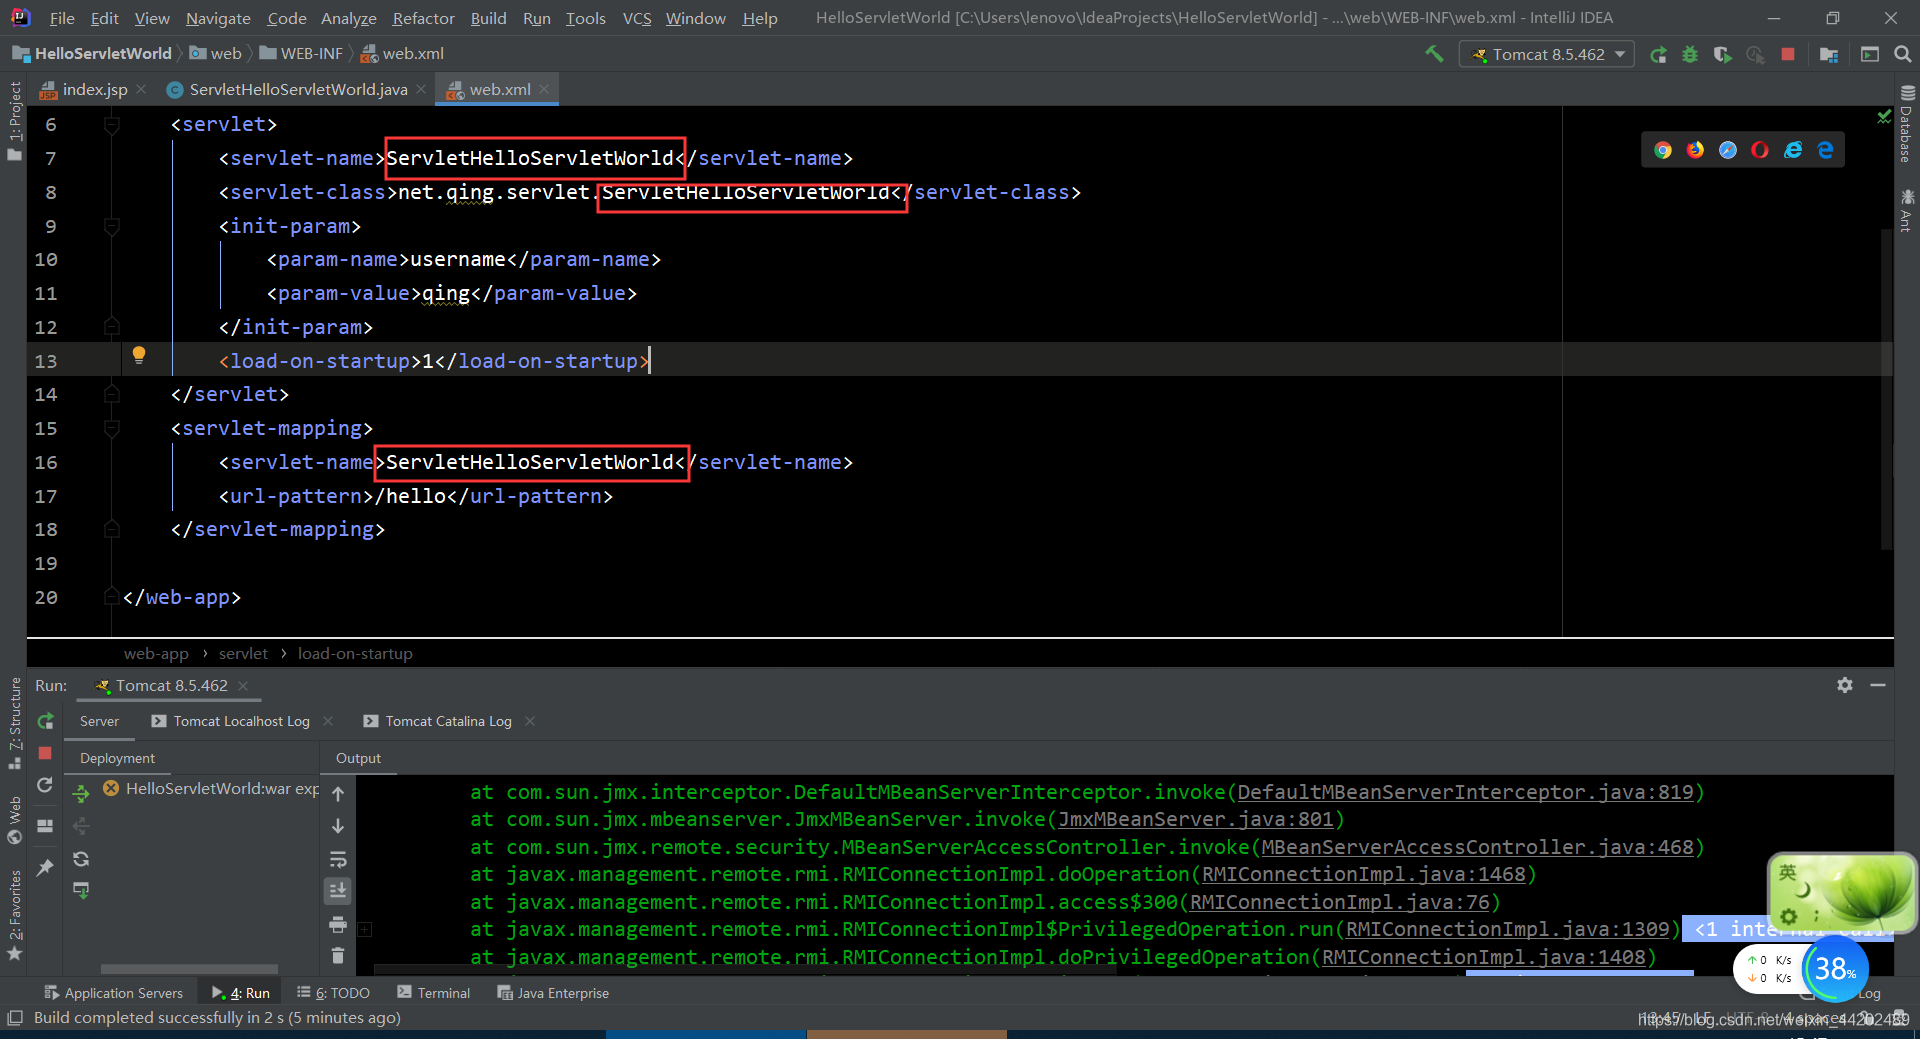
Task: Preview page in Safari browser icon
Action: coord(1728,150)
